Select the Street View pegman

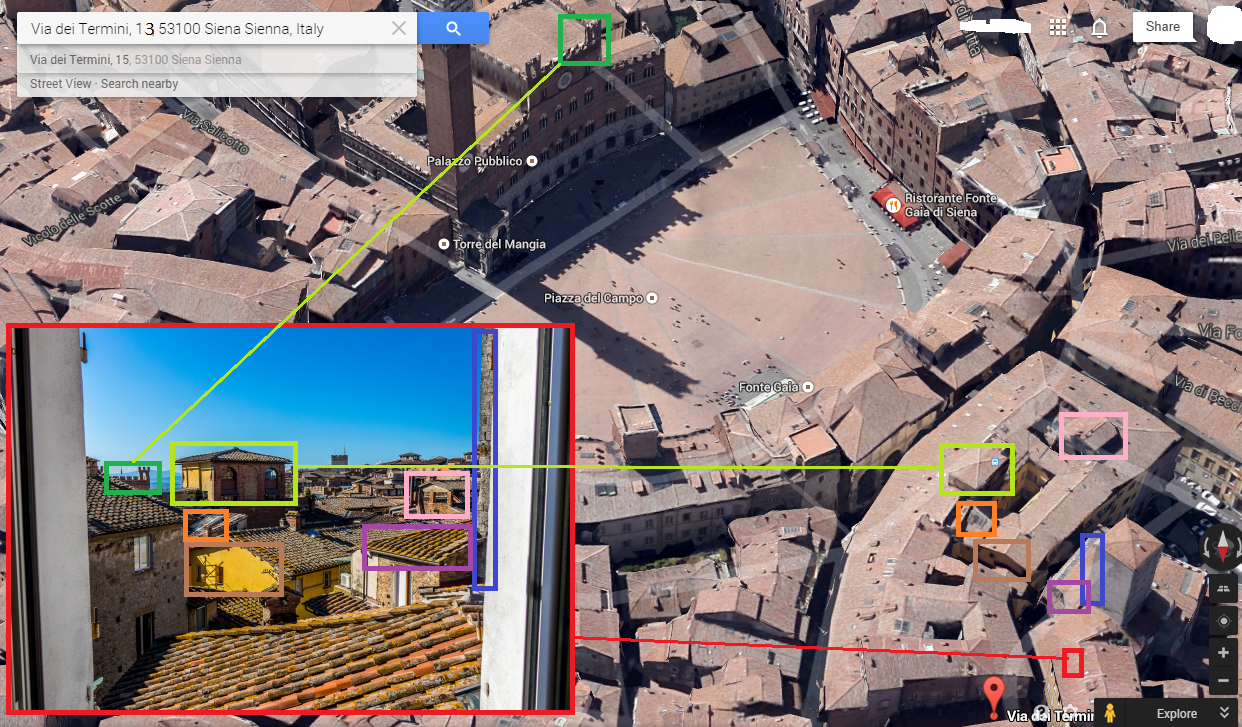click(1110, 713)
